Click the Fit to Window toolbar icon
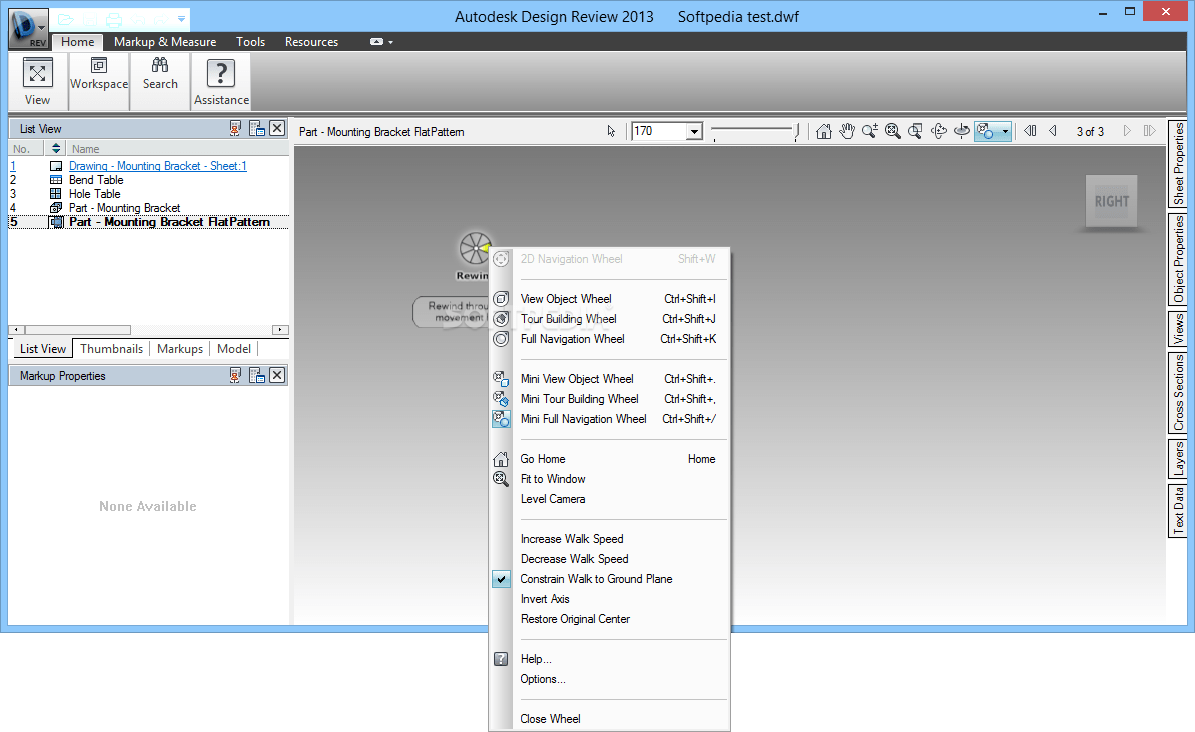Image resolution: width=1195 pixels, height=732 pixels. [892, 130]
